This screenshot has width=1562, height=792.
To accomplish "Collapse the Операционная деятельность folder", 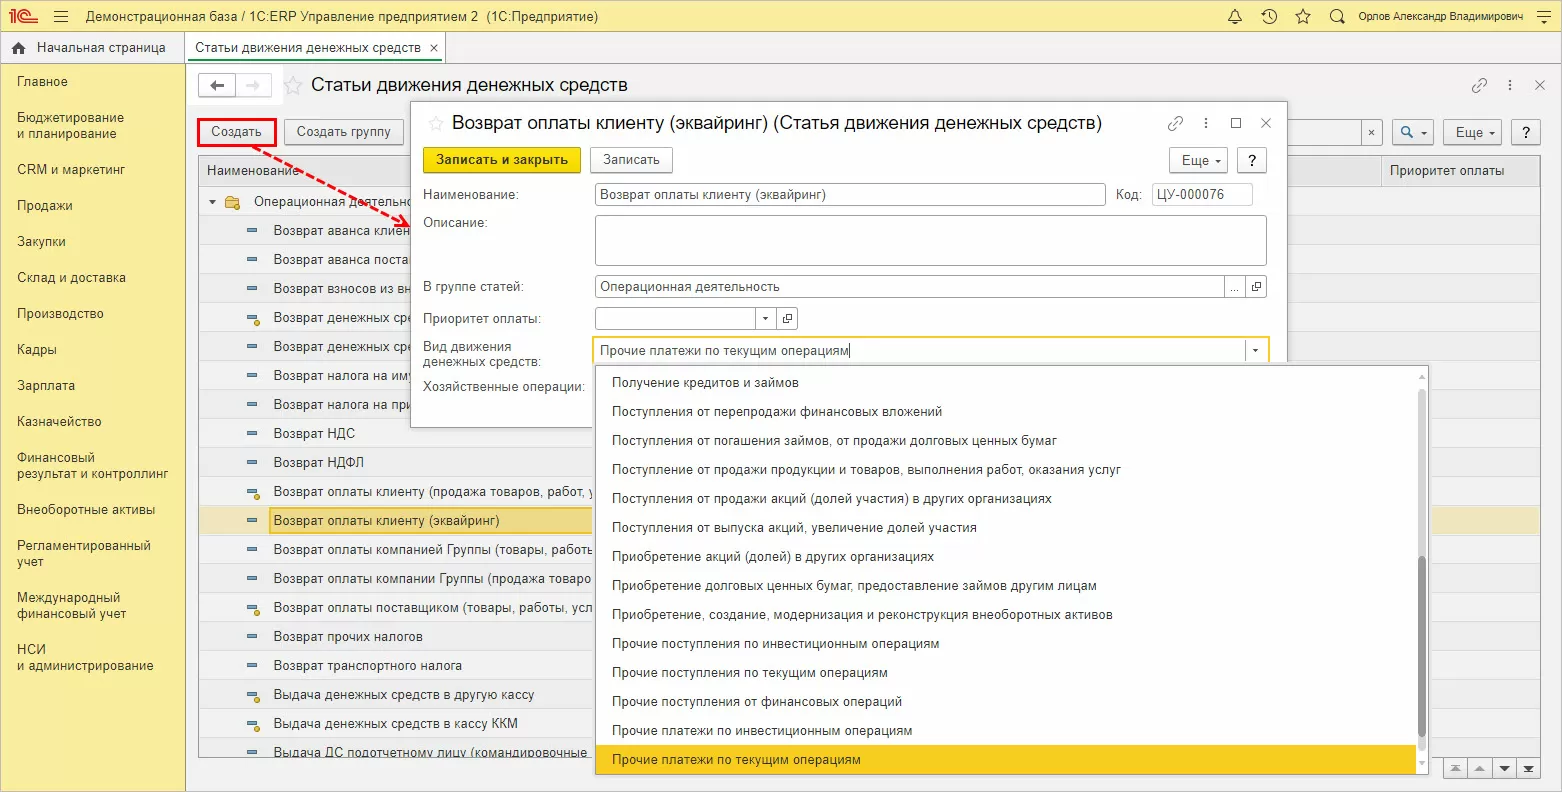I will (x=212, y=202).
